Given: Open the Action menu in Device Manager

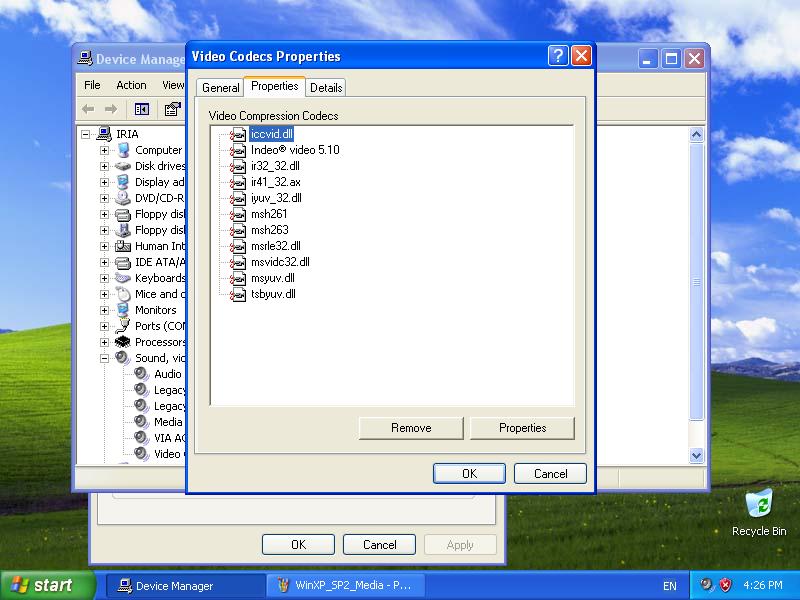Looking at the screenshot, I should (x=131, y=85).
